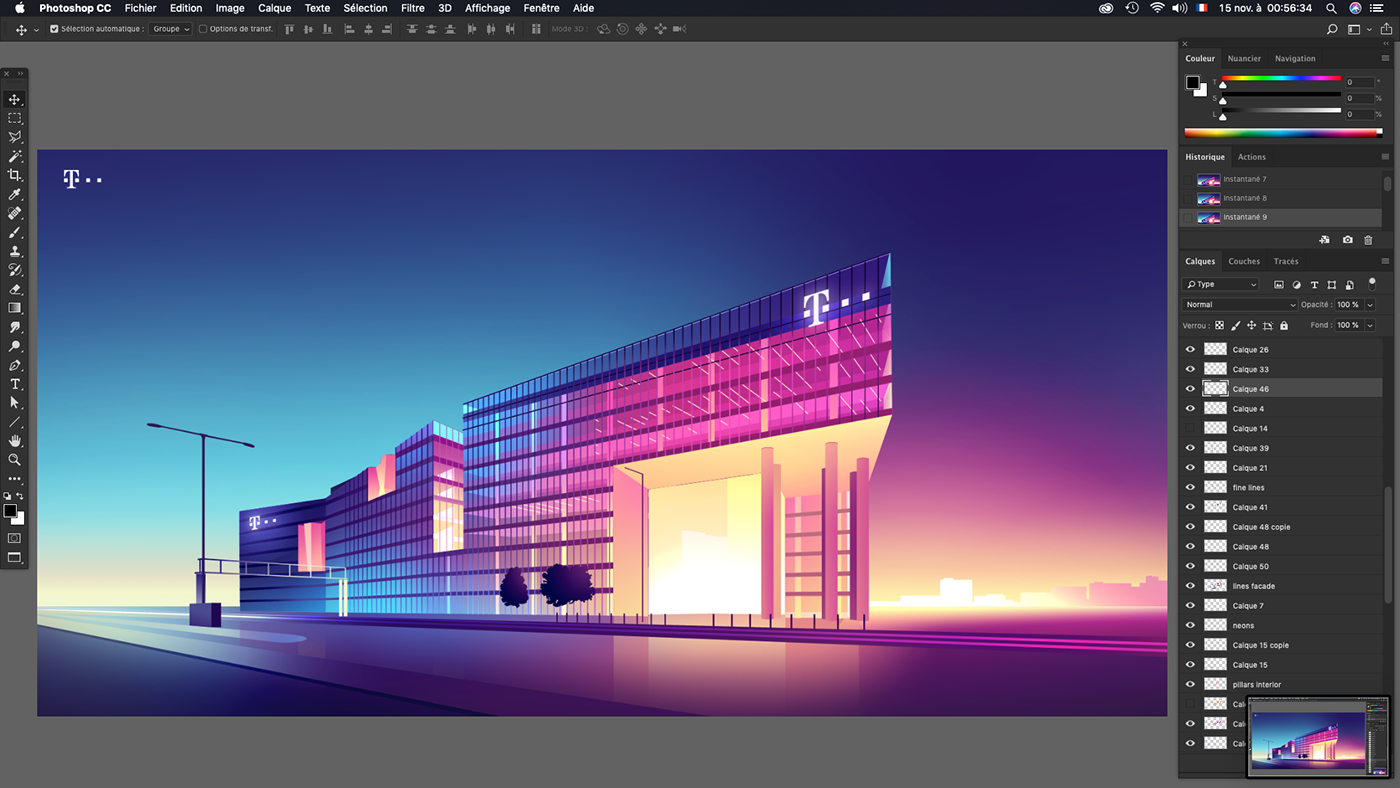
Task: Activate the Crop tool
Action: coord(15,176)
